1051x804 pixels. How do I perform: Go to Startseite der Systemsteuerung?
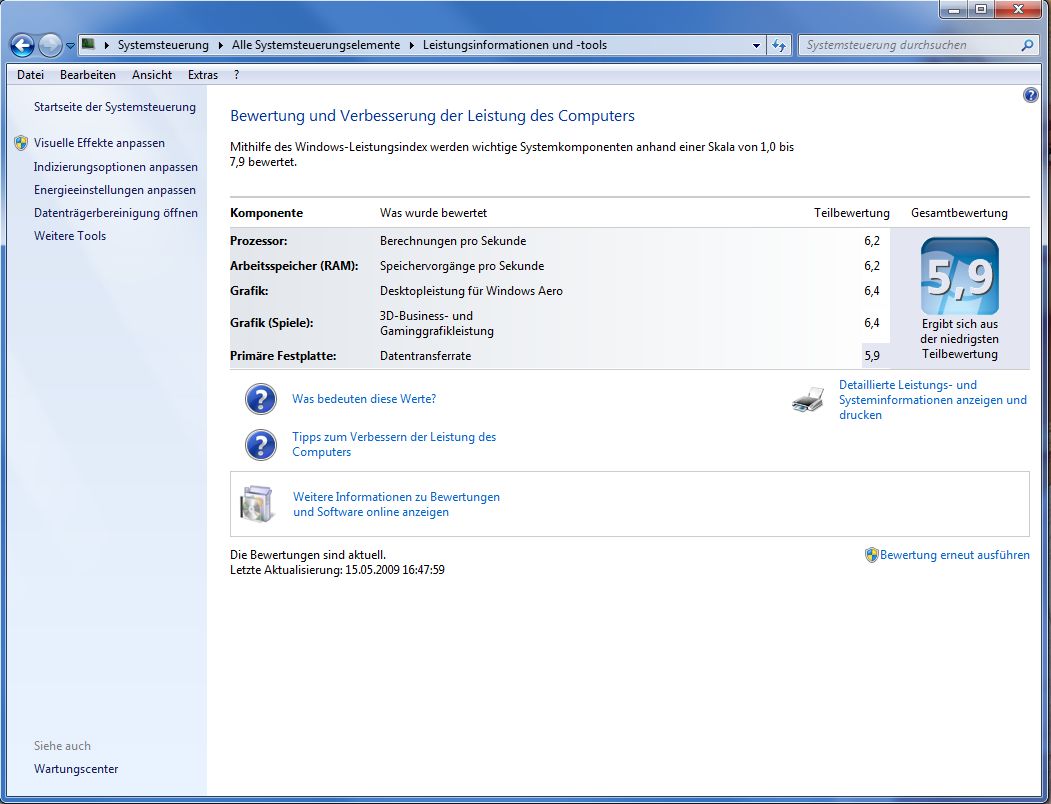115,107
